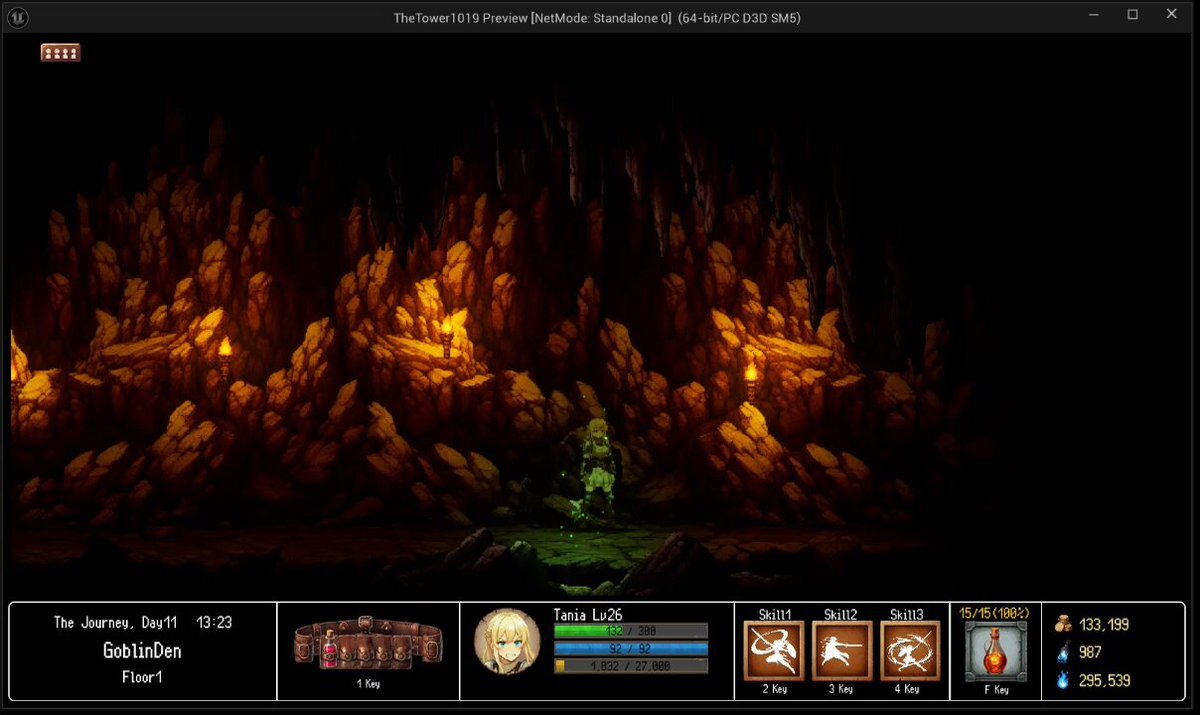Click the potion count 15/15(100%) label
Viewport: 1200px width, 715px height.
[994, 612]
